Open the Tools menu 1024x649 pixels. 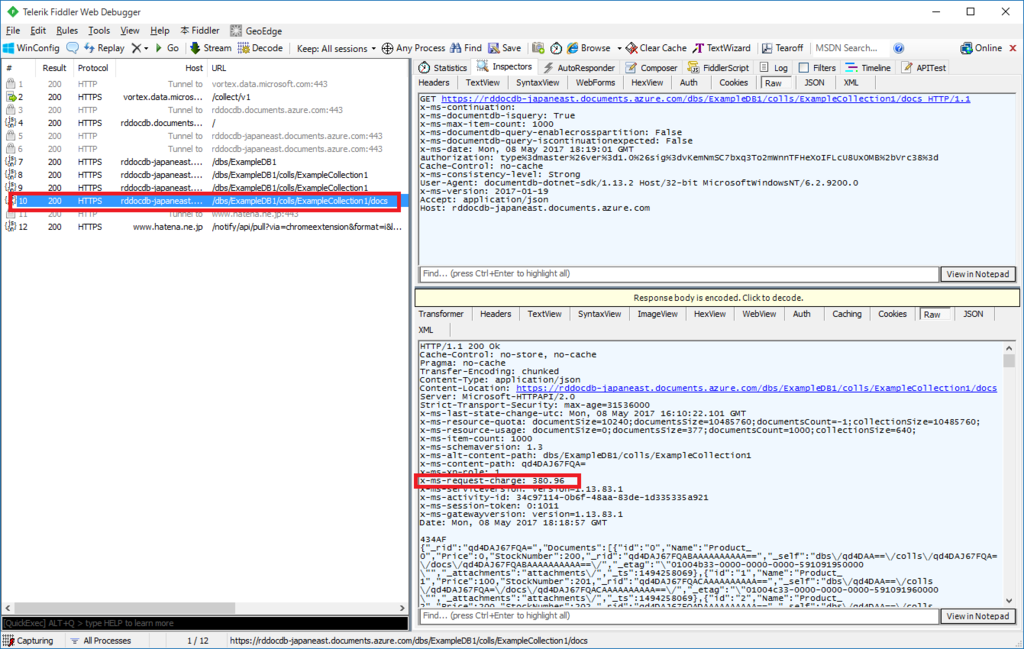click(99, 31)
